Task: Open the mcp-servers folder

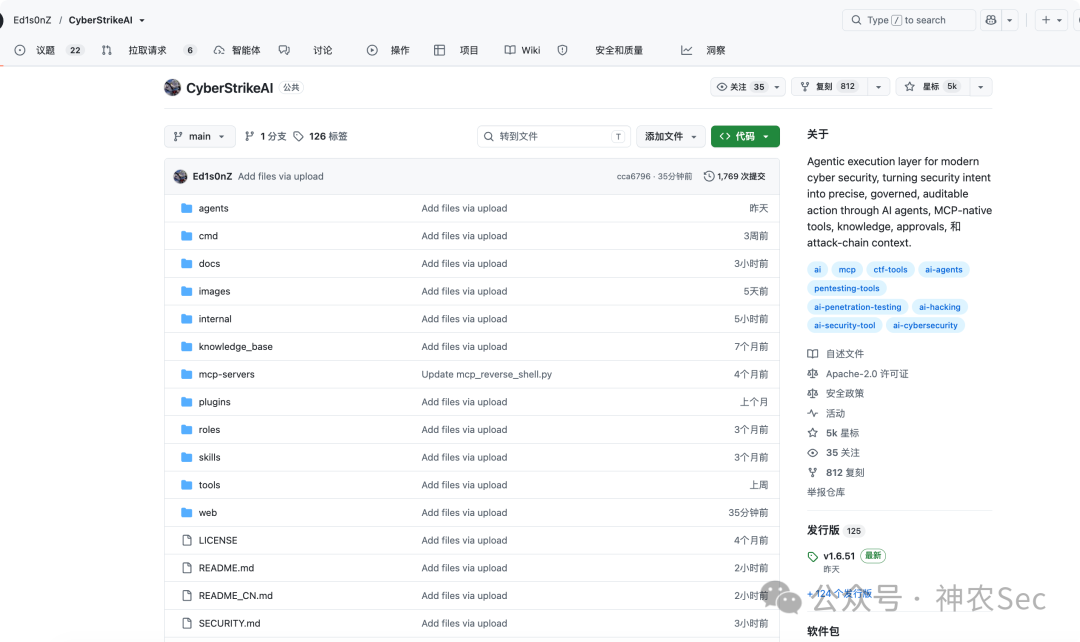Action: (x=227, y=374)
